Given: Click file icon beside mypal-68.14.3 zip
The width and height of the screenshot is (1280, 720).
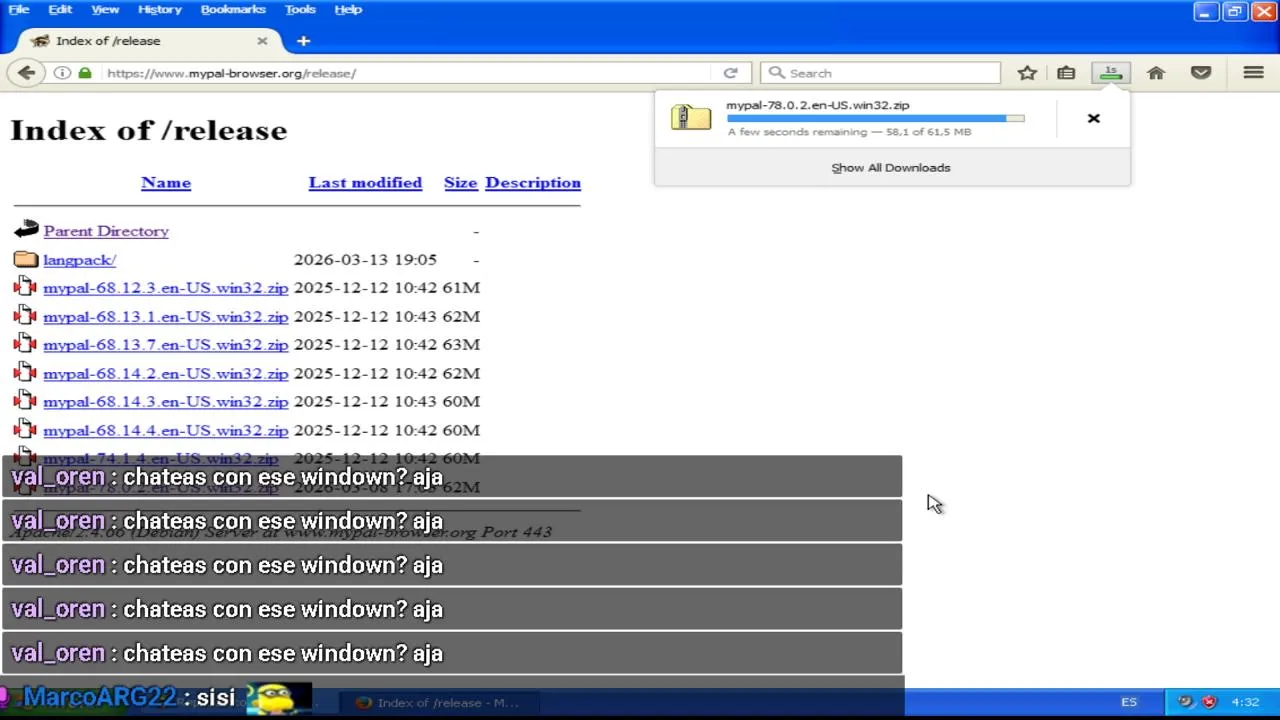Looking at the screenshot, I should [x=26, y=401].
